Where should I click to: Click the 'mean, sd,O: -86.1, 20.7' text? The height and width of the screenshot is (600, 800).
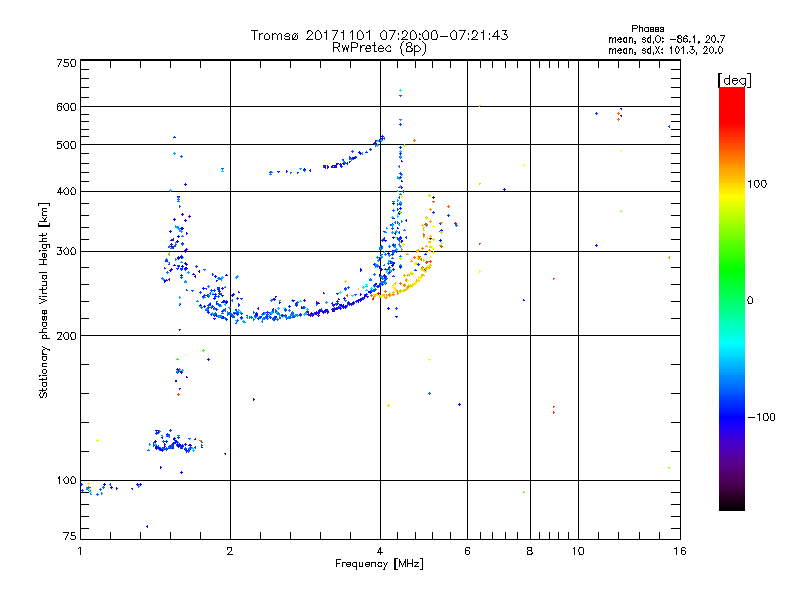point(666,39)
